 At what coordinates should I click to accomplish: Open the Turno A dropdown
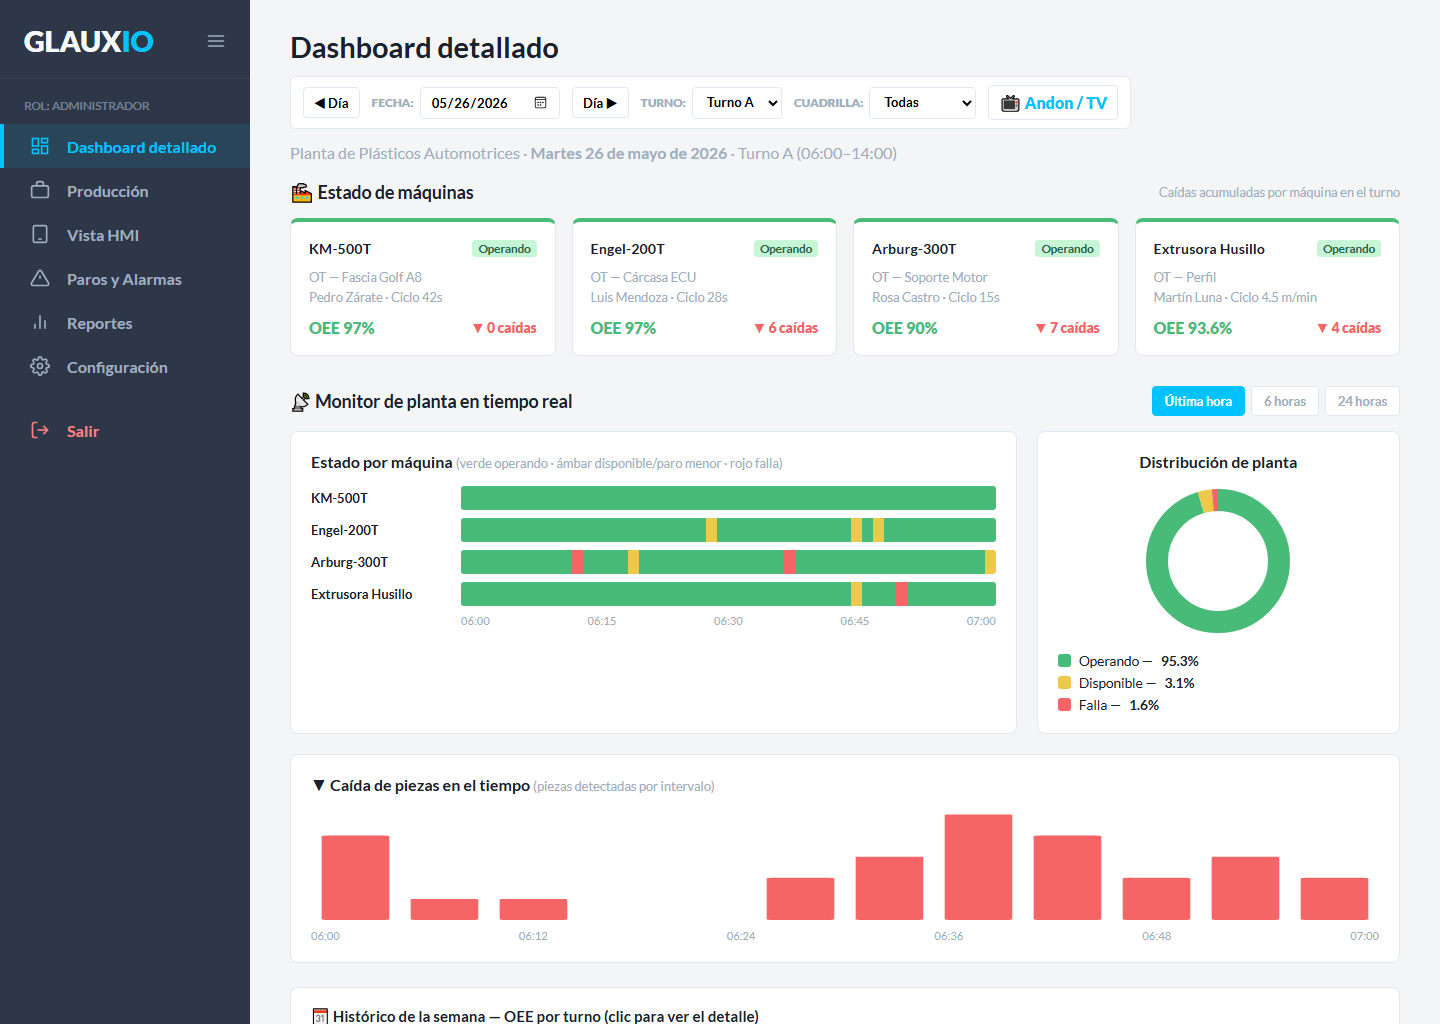tap(737, 103)
